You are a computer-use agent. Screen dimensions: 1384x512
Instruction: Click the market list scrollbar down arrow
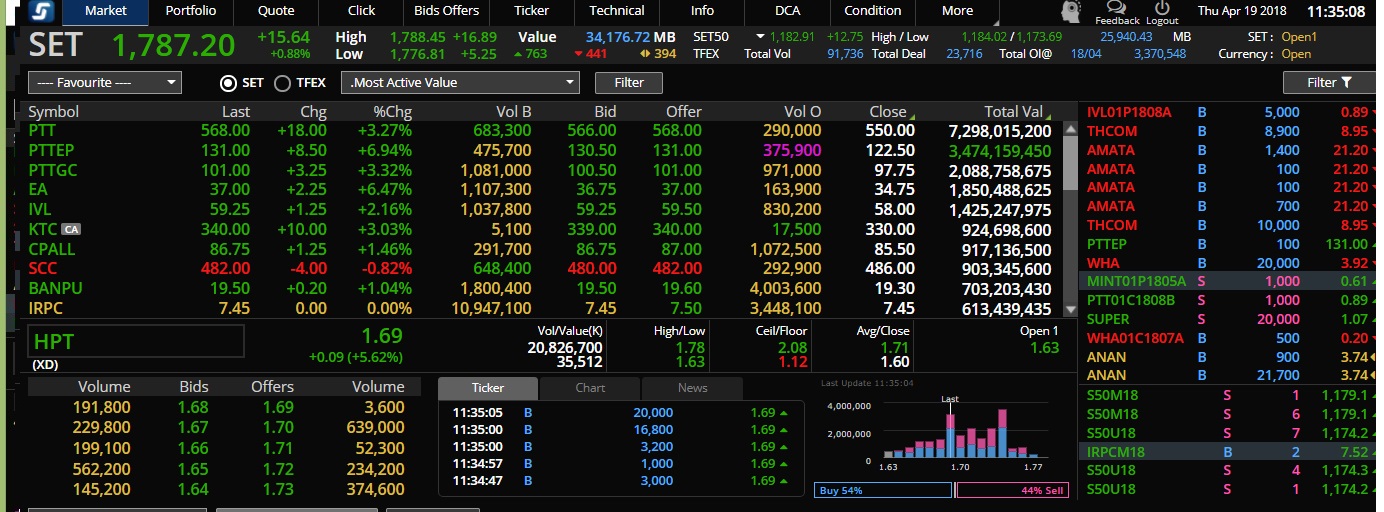[x=1070, y=311]
